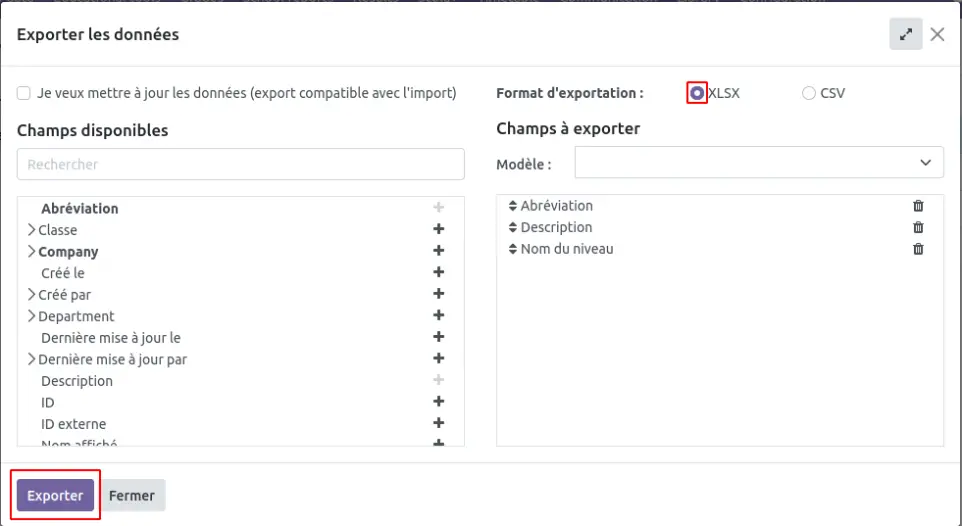This screenshot has width=962, height=526.
Task: Add the Company field to export
Action: click(x=438, y=251)
